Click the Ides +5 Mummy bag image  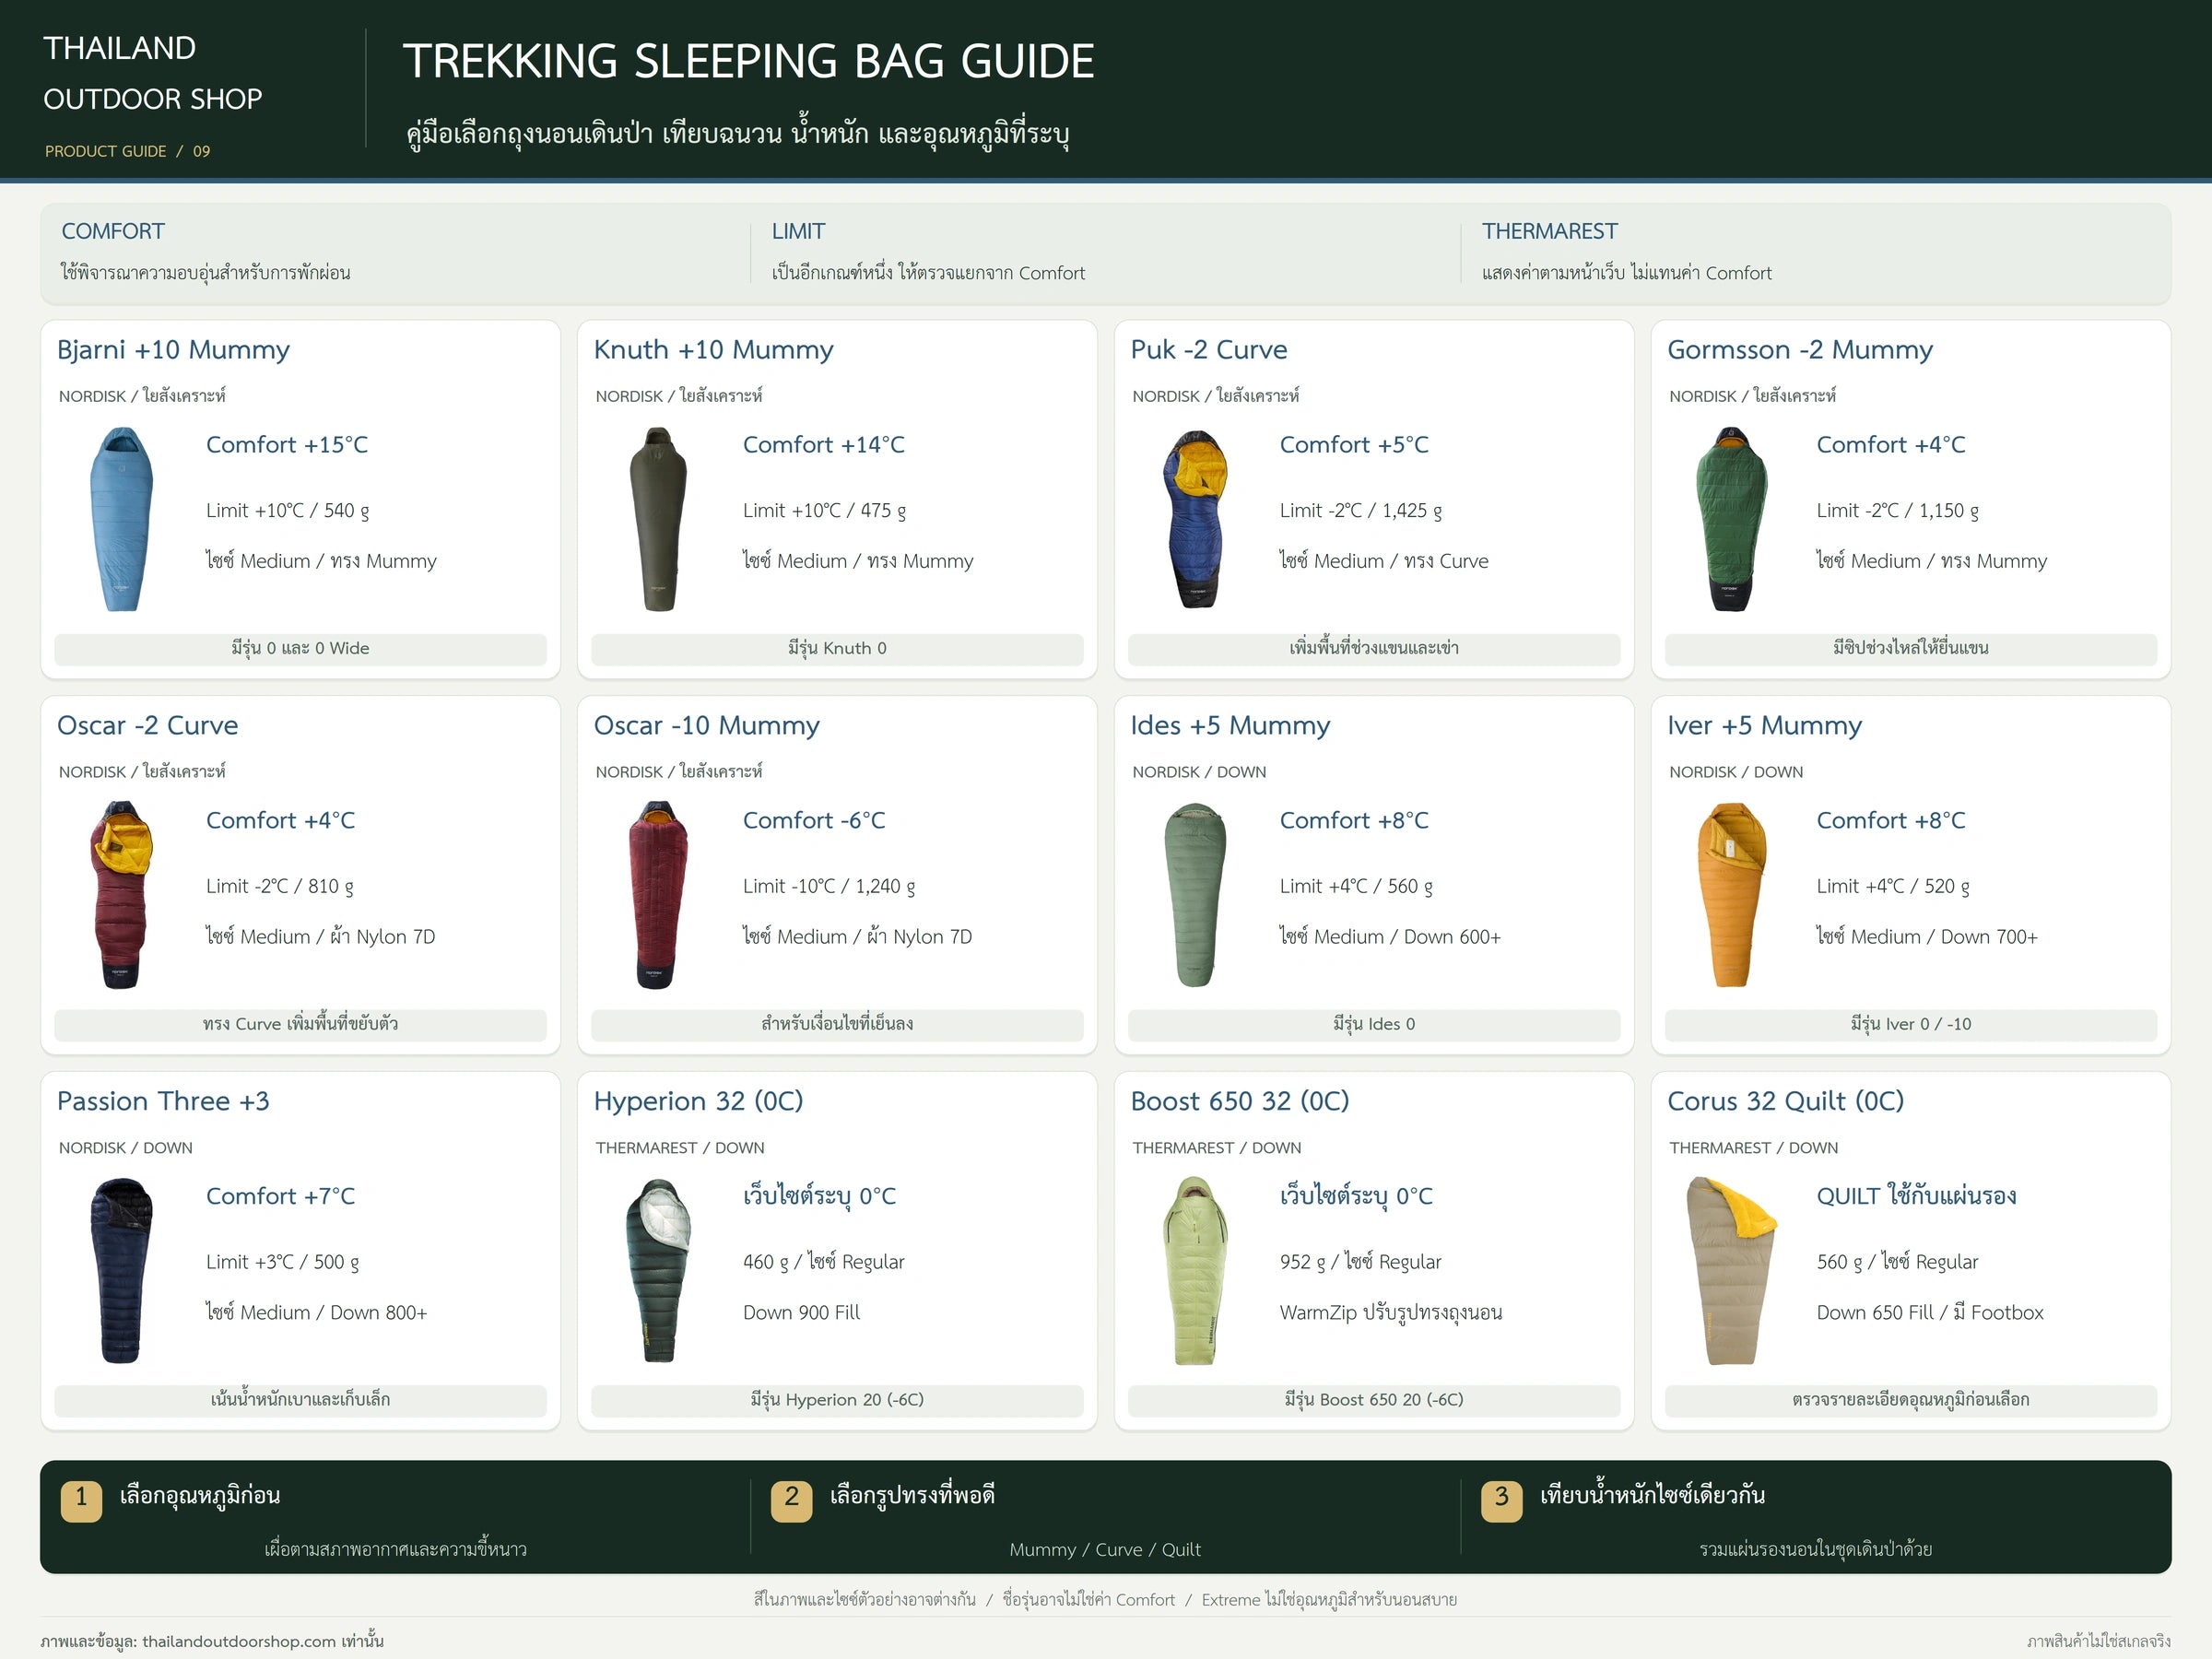click(x=1196, y=895)
